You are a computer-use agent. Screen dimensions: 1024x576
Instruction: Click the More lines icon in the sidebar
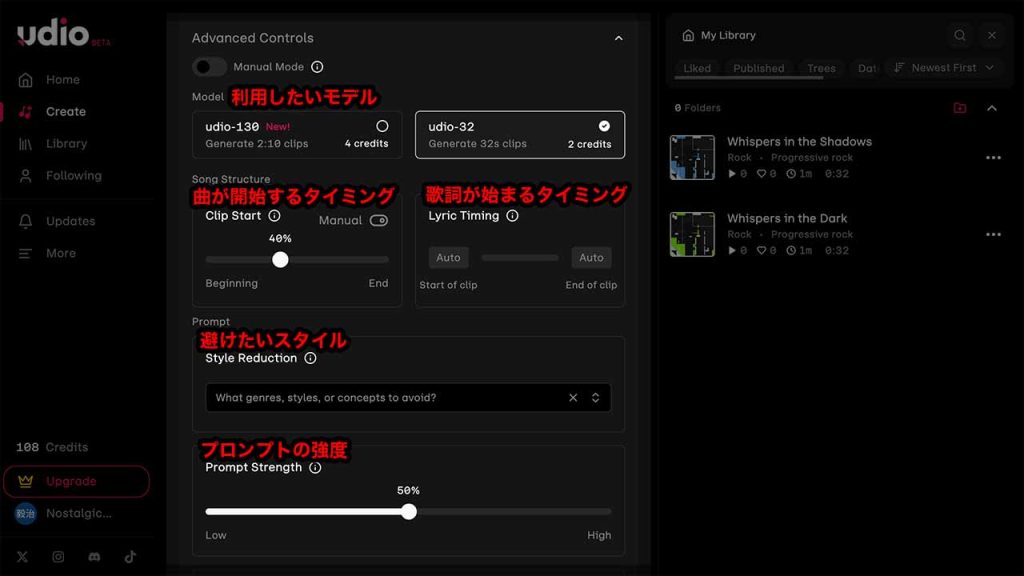click(x=25, y=253)
